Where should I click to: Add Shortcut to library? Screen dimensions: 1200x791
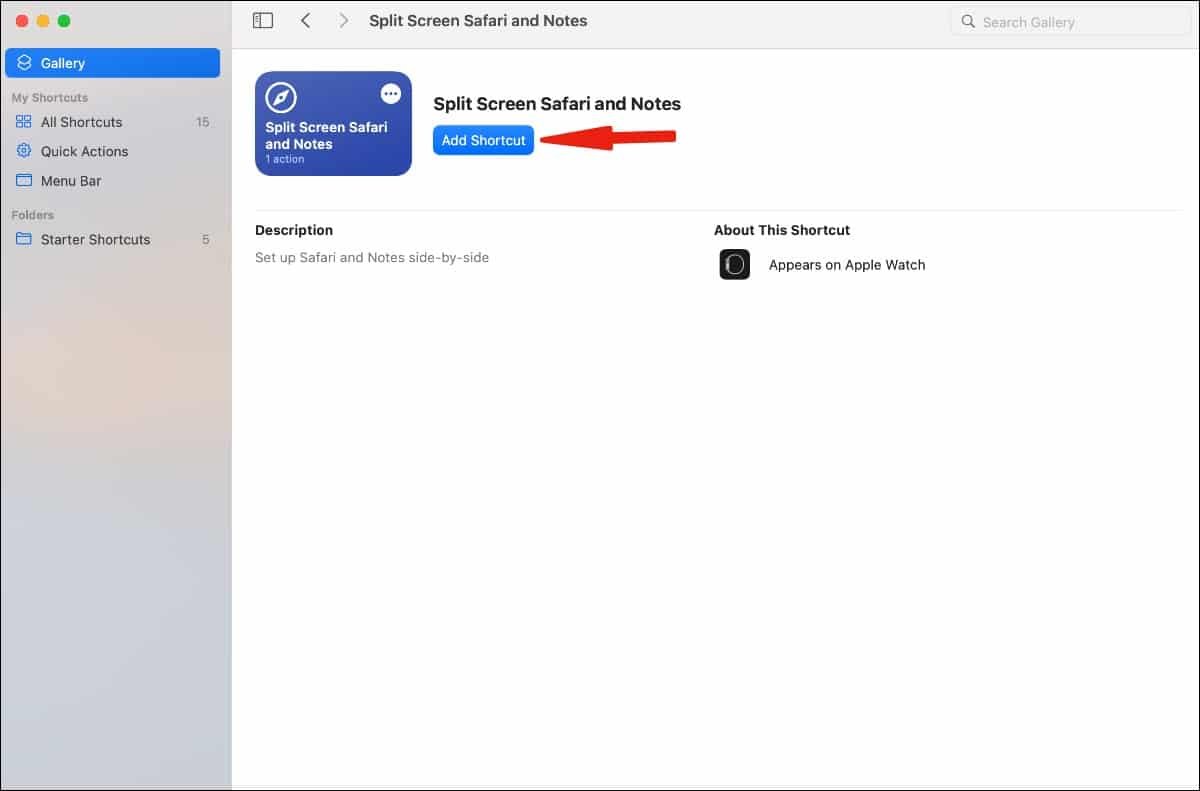[x=484, y=140]
